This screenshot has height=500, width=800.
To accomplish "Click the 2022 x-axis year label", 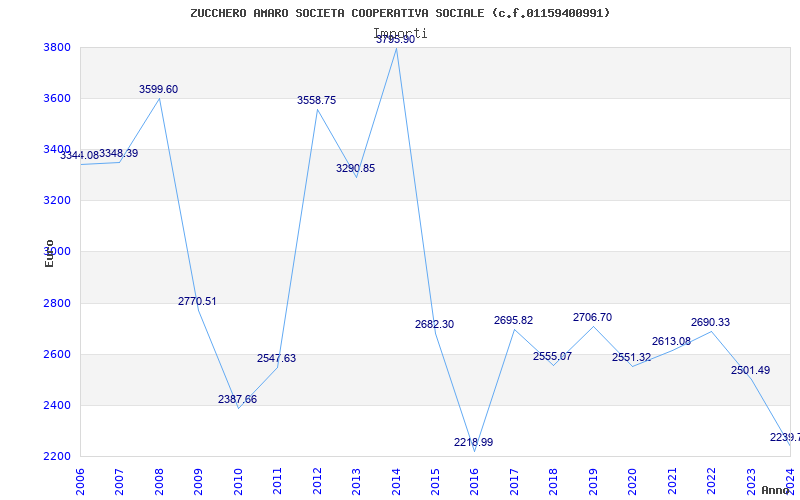I will [711, 482].
